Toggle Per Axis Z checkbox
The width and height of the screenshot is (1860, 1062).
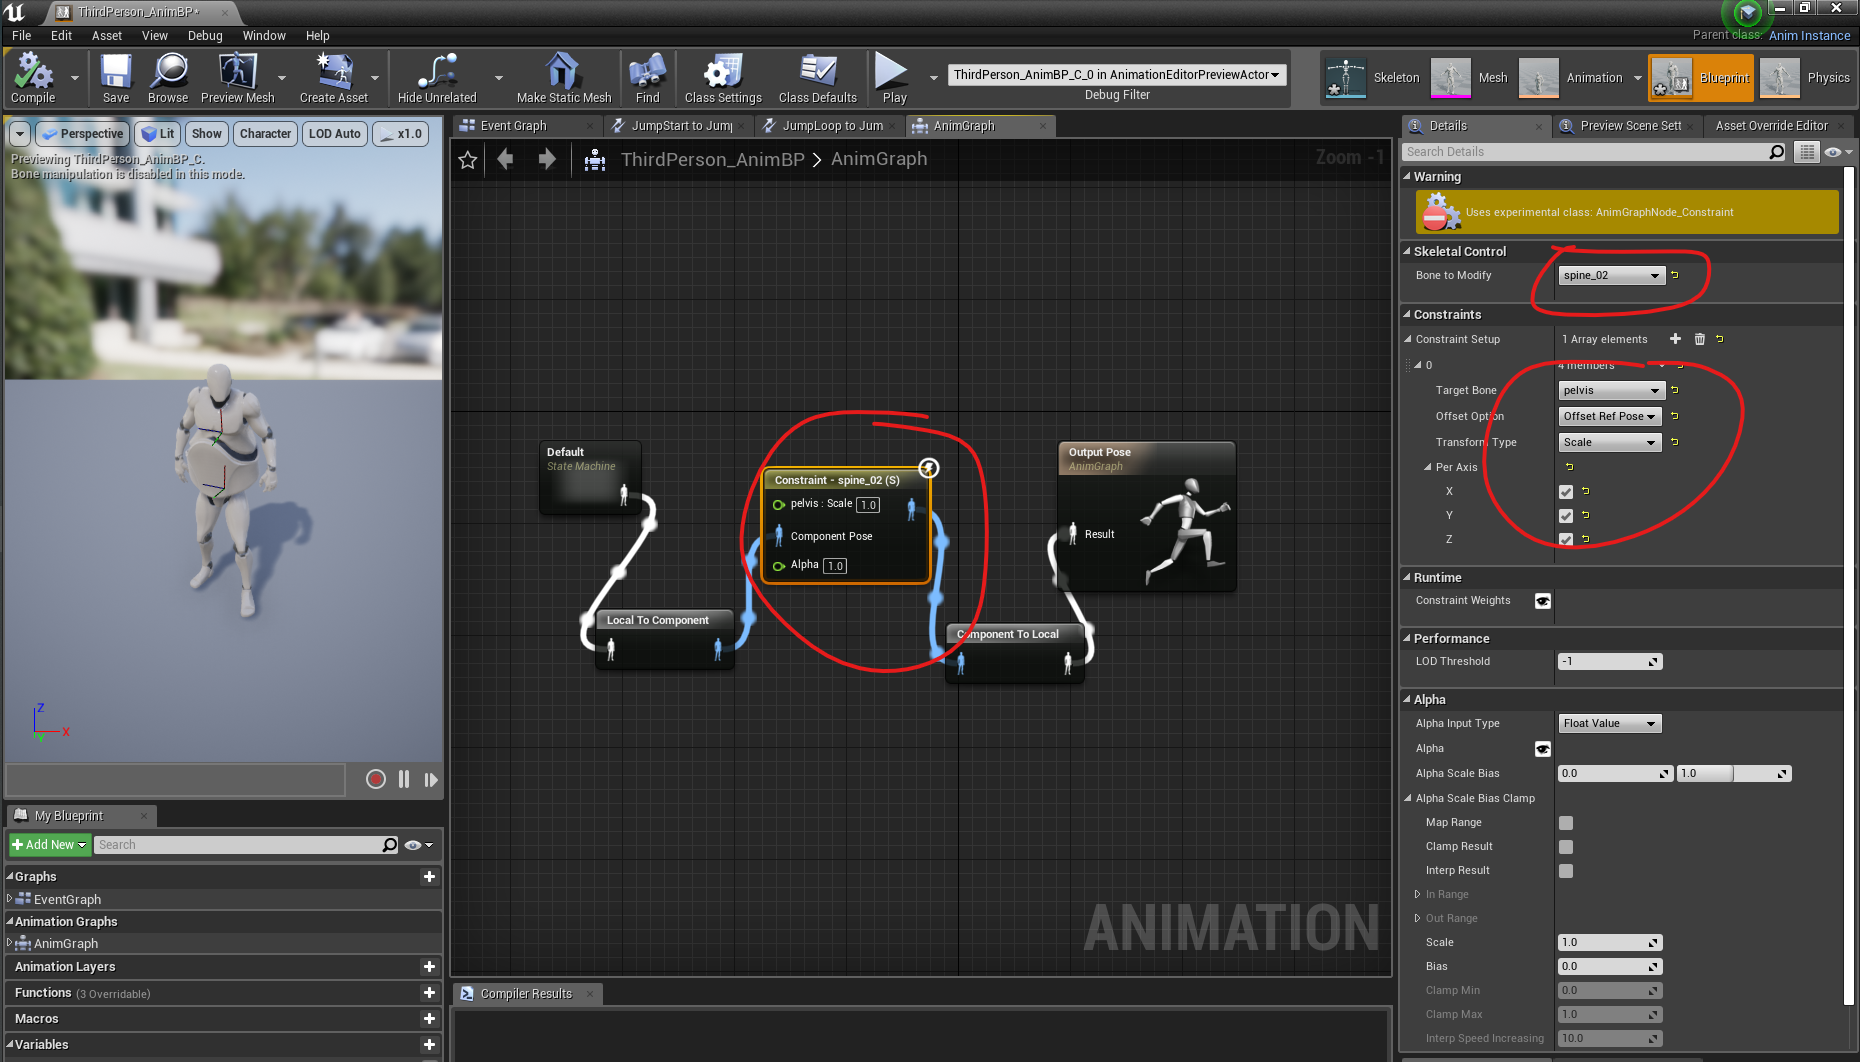1566,540
